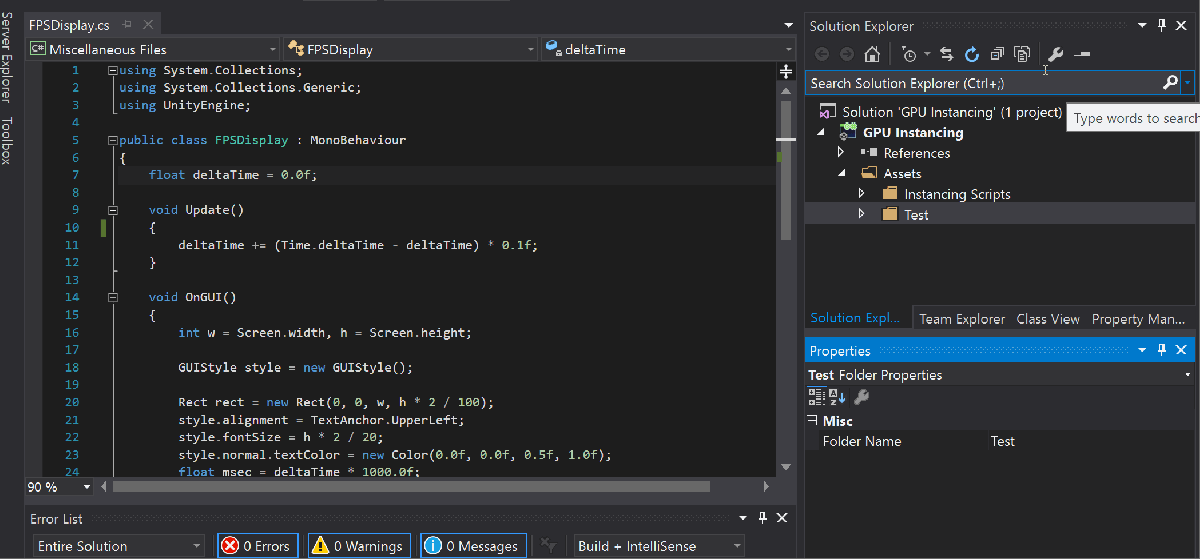Open Toolbox side tab
1200x559 pixels.
(8, 140)
